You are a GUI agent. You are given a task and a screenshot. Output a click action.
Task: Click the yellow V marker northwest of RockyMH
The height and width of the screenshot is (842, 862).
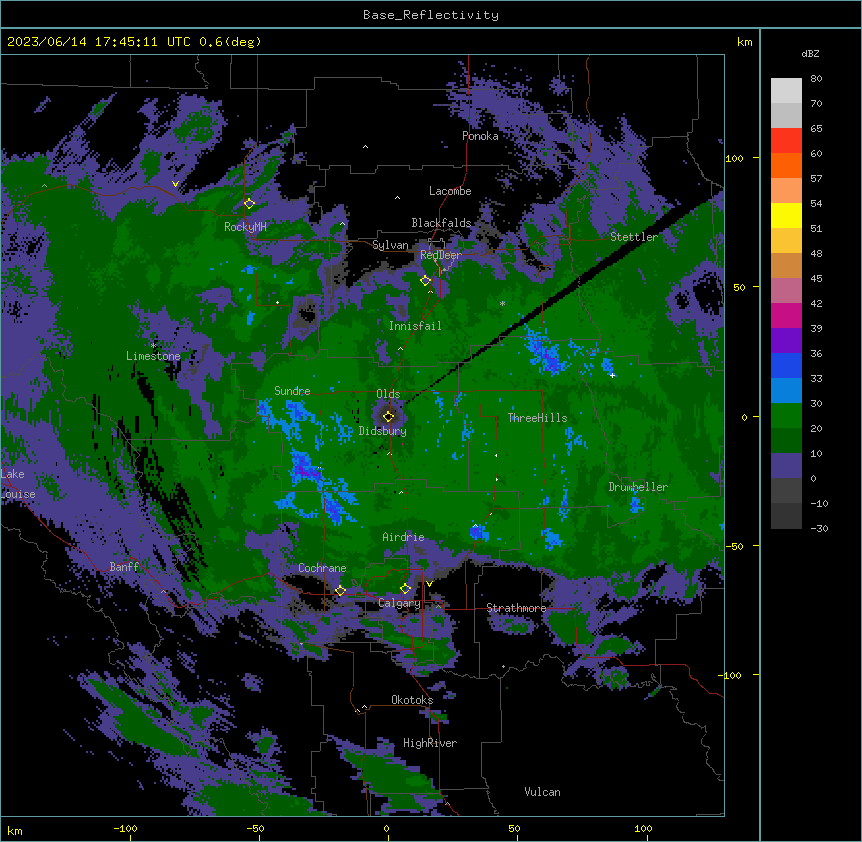pyautogui.click(x=175, y=184)
